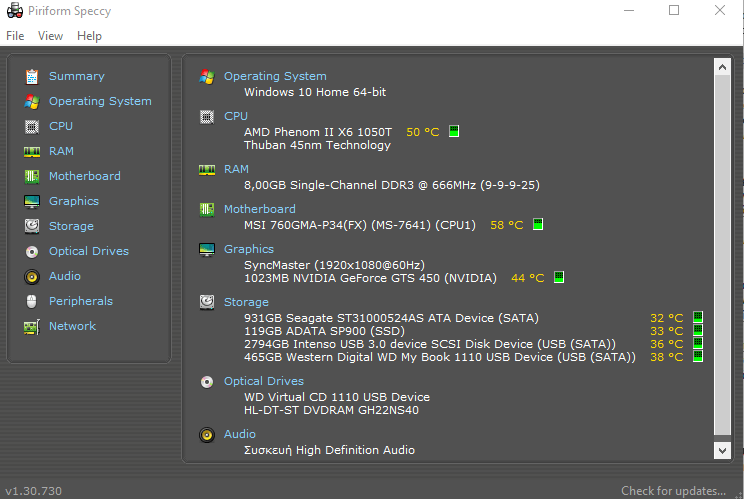This screenshot has height=499, width=744.
Task: Click the Optical Drives disc icon in sidebar
Action: [x=32, y=251]
